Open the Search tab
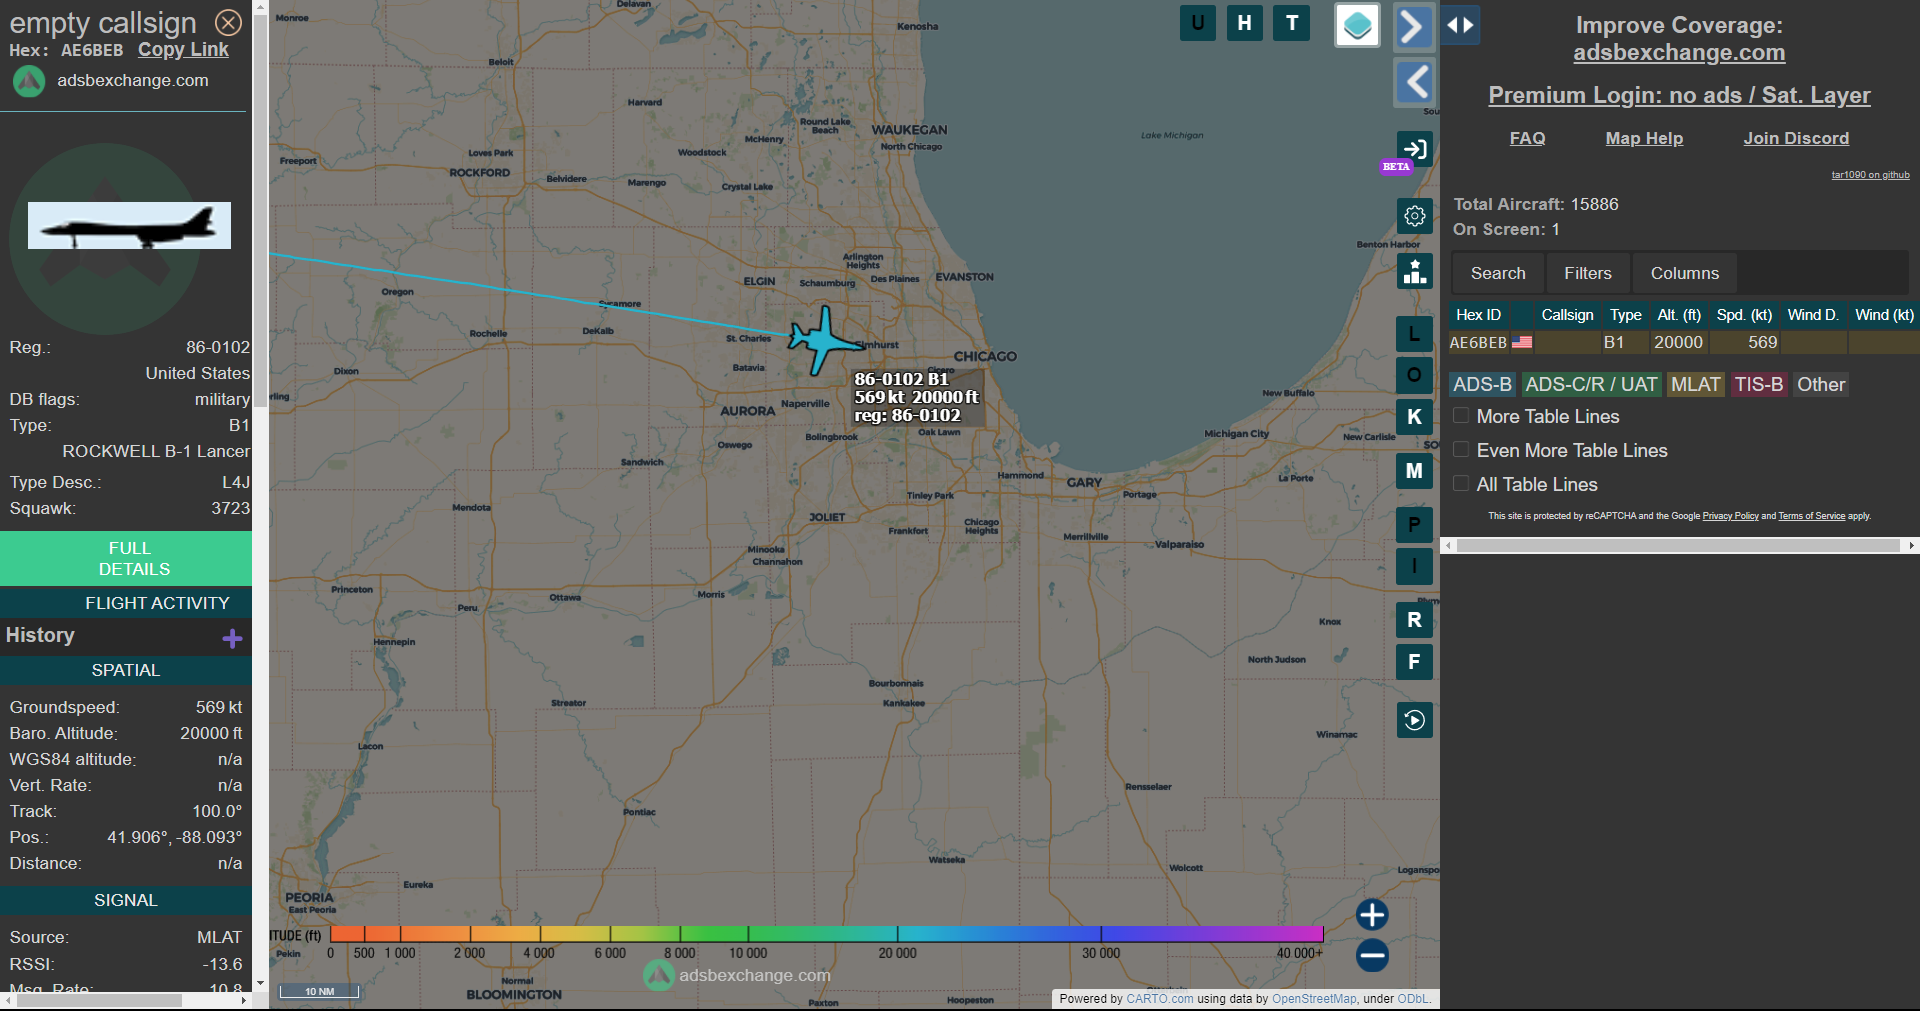This screenshot has height=1011, width=1920. (1498, 273)
